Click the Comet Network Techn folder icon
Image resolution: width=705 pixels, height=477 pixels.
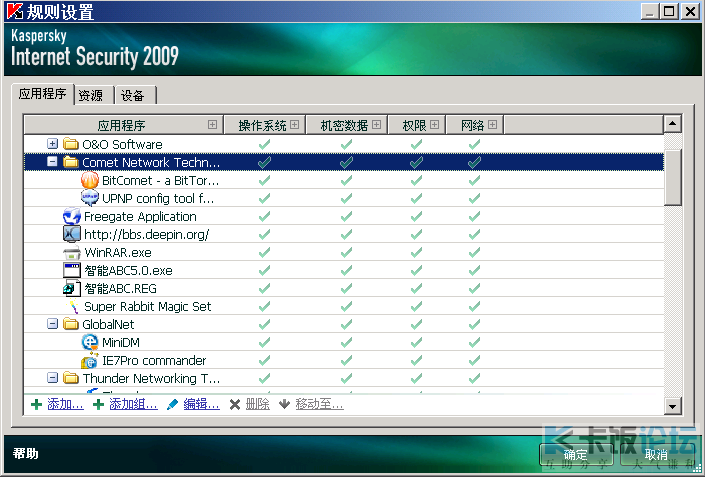click(x=71, y=162)
